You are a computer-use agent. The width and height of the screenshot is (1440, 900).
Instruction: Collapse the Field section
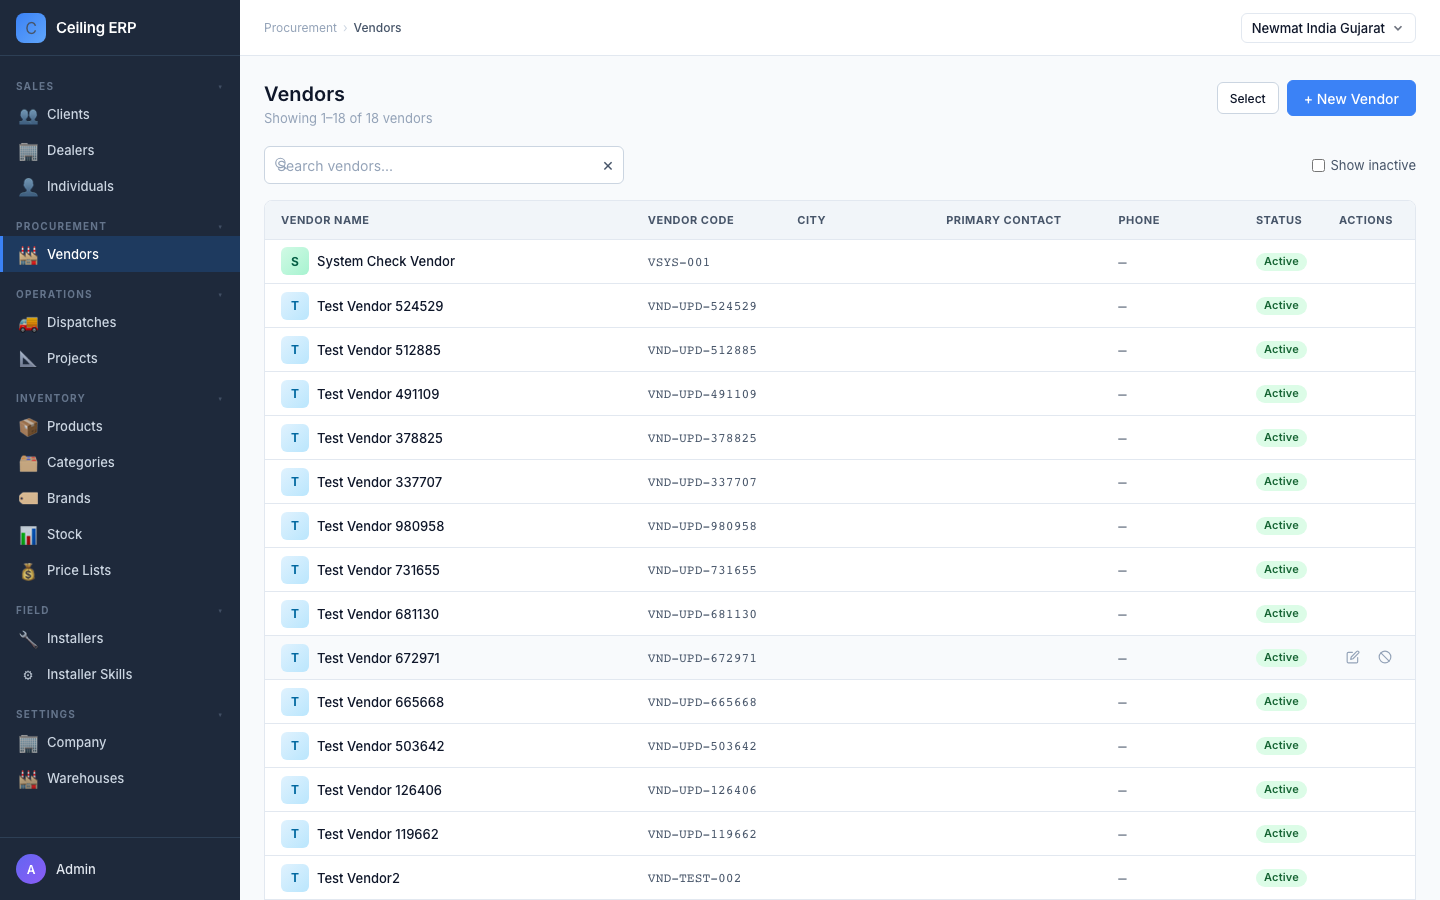click(x=220, y=611)
